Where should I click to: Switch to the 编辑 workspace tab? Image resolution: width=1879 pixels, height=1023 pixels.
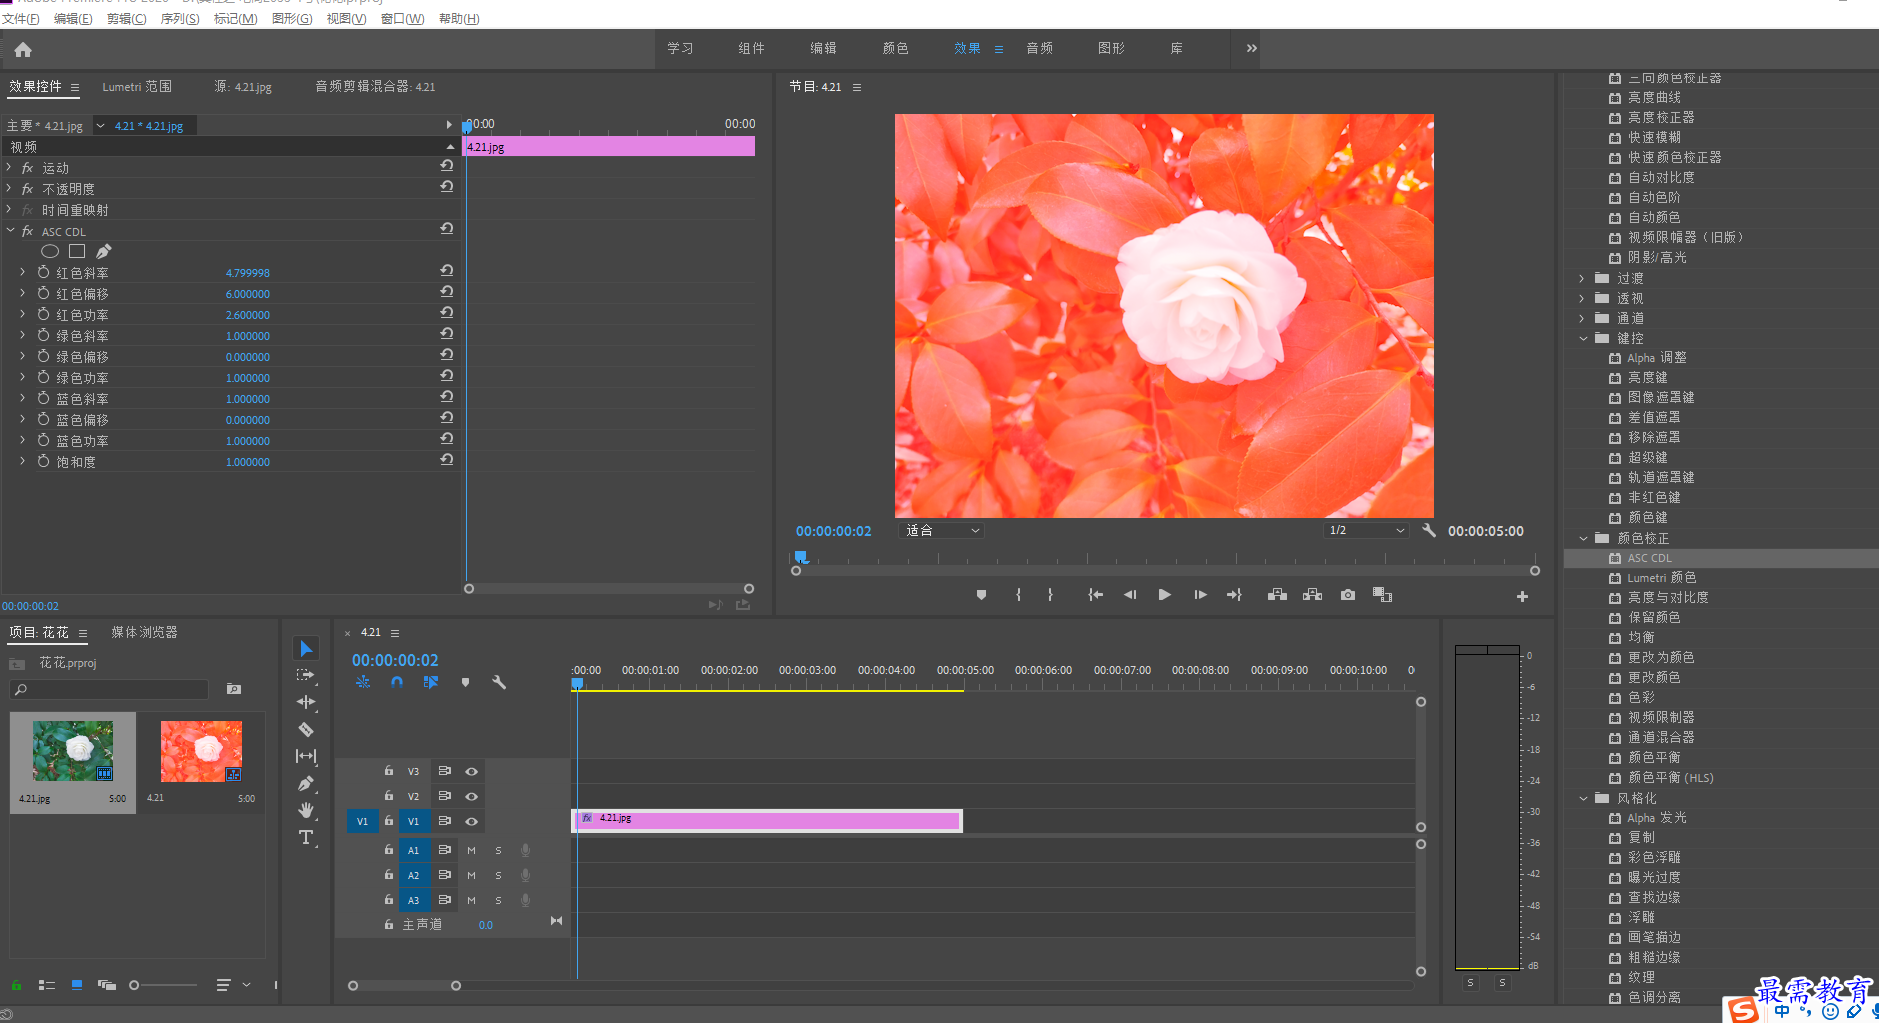click(x=823, y=48)
